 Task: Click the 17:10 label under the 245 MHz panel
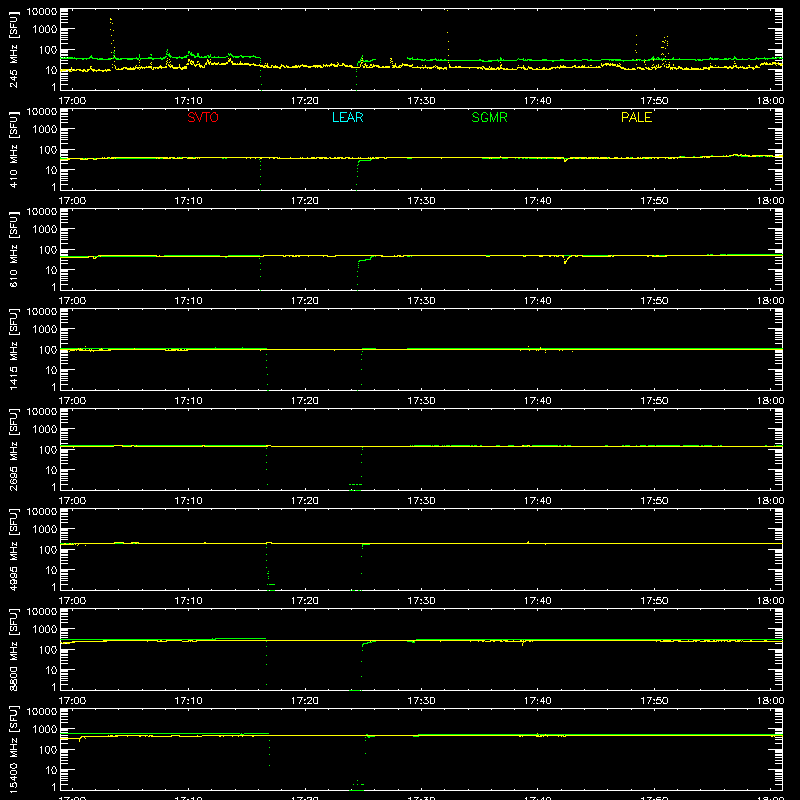188,101
